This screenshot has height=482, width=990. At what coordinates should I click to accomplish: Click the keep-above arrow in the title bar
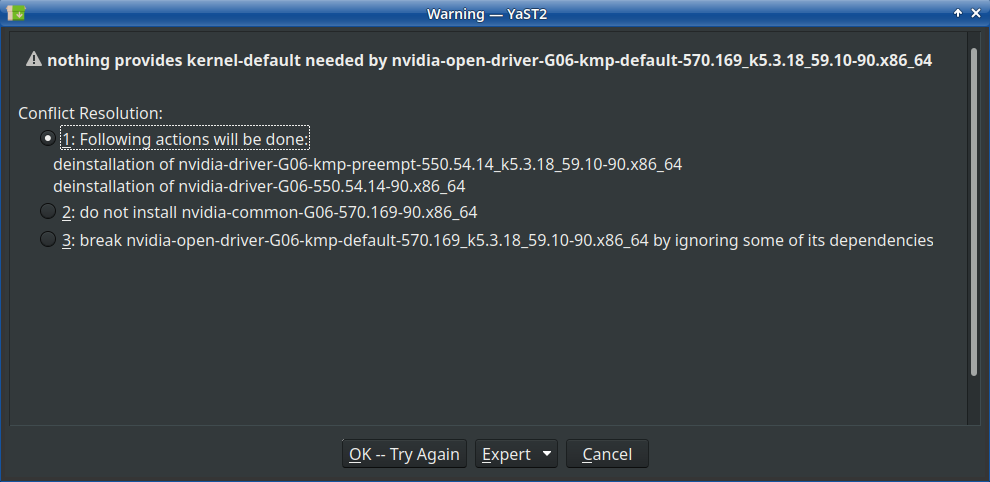[x=957, y=13]
